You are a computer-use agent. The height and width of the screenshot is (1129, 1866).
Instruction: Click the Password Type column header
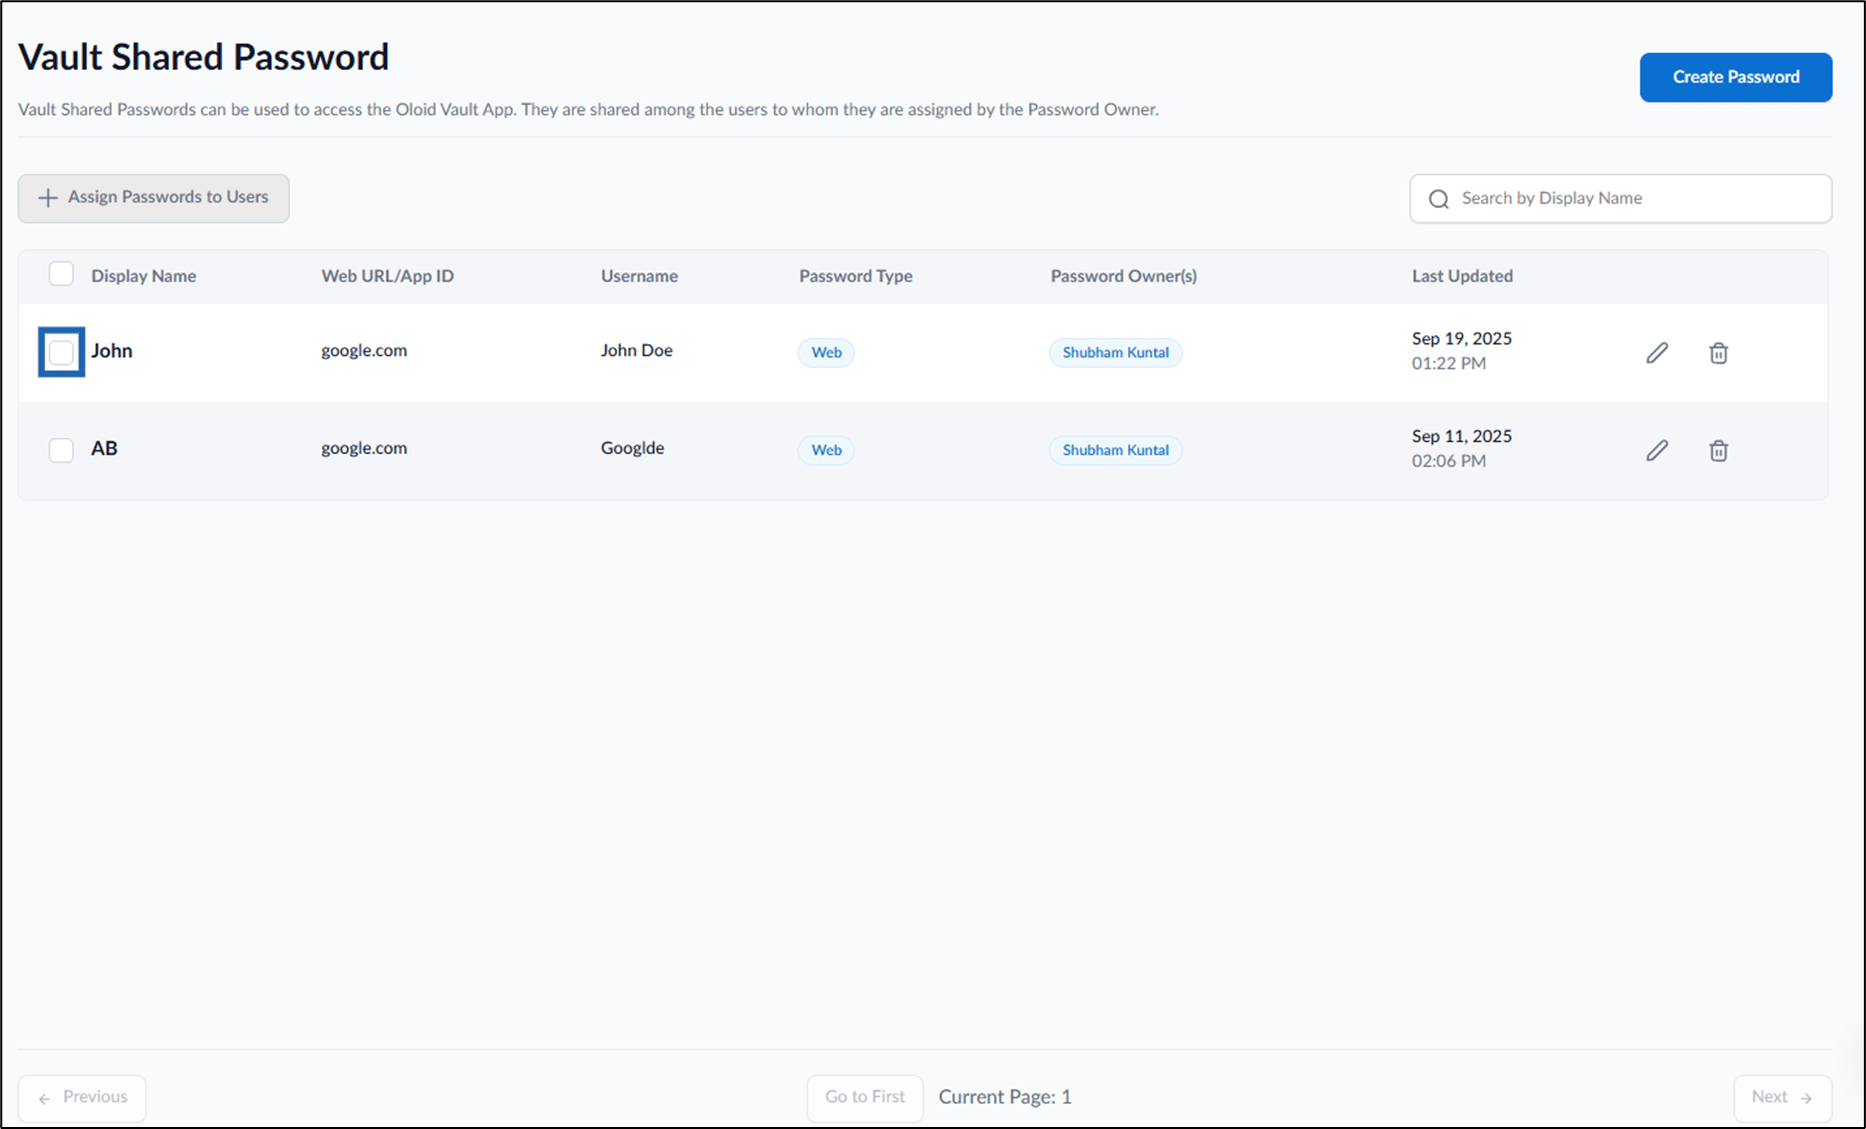(x=855, y=276)
